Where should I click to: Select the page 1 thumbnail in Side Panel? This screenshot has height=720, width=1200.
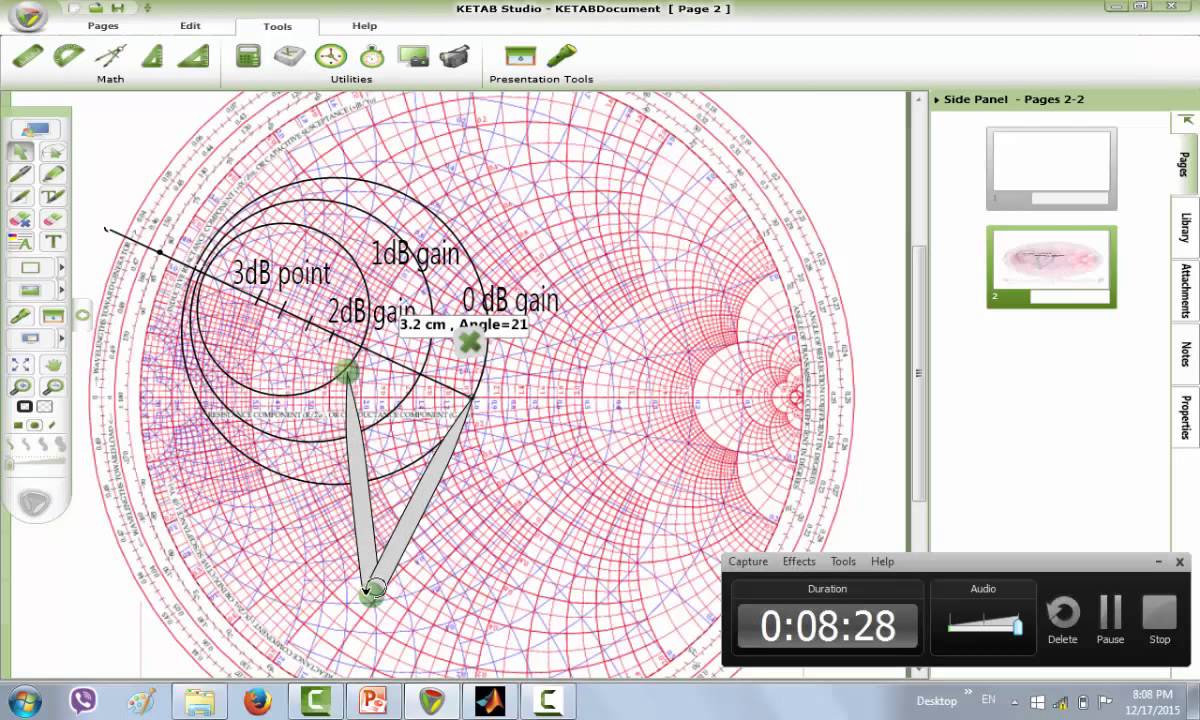click(x=1051, y=167)
